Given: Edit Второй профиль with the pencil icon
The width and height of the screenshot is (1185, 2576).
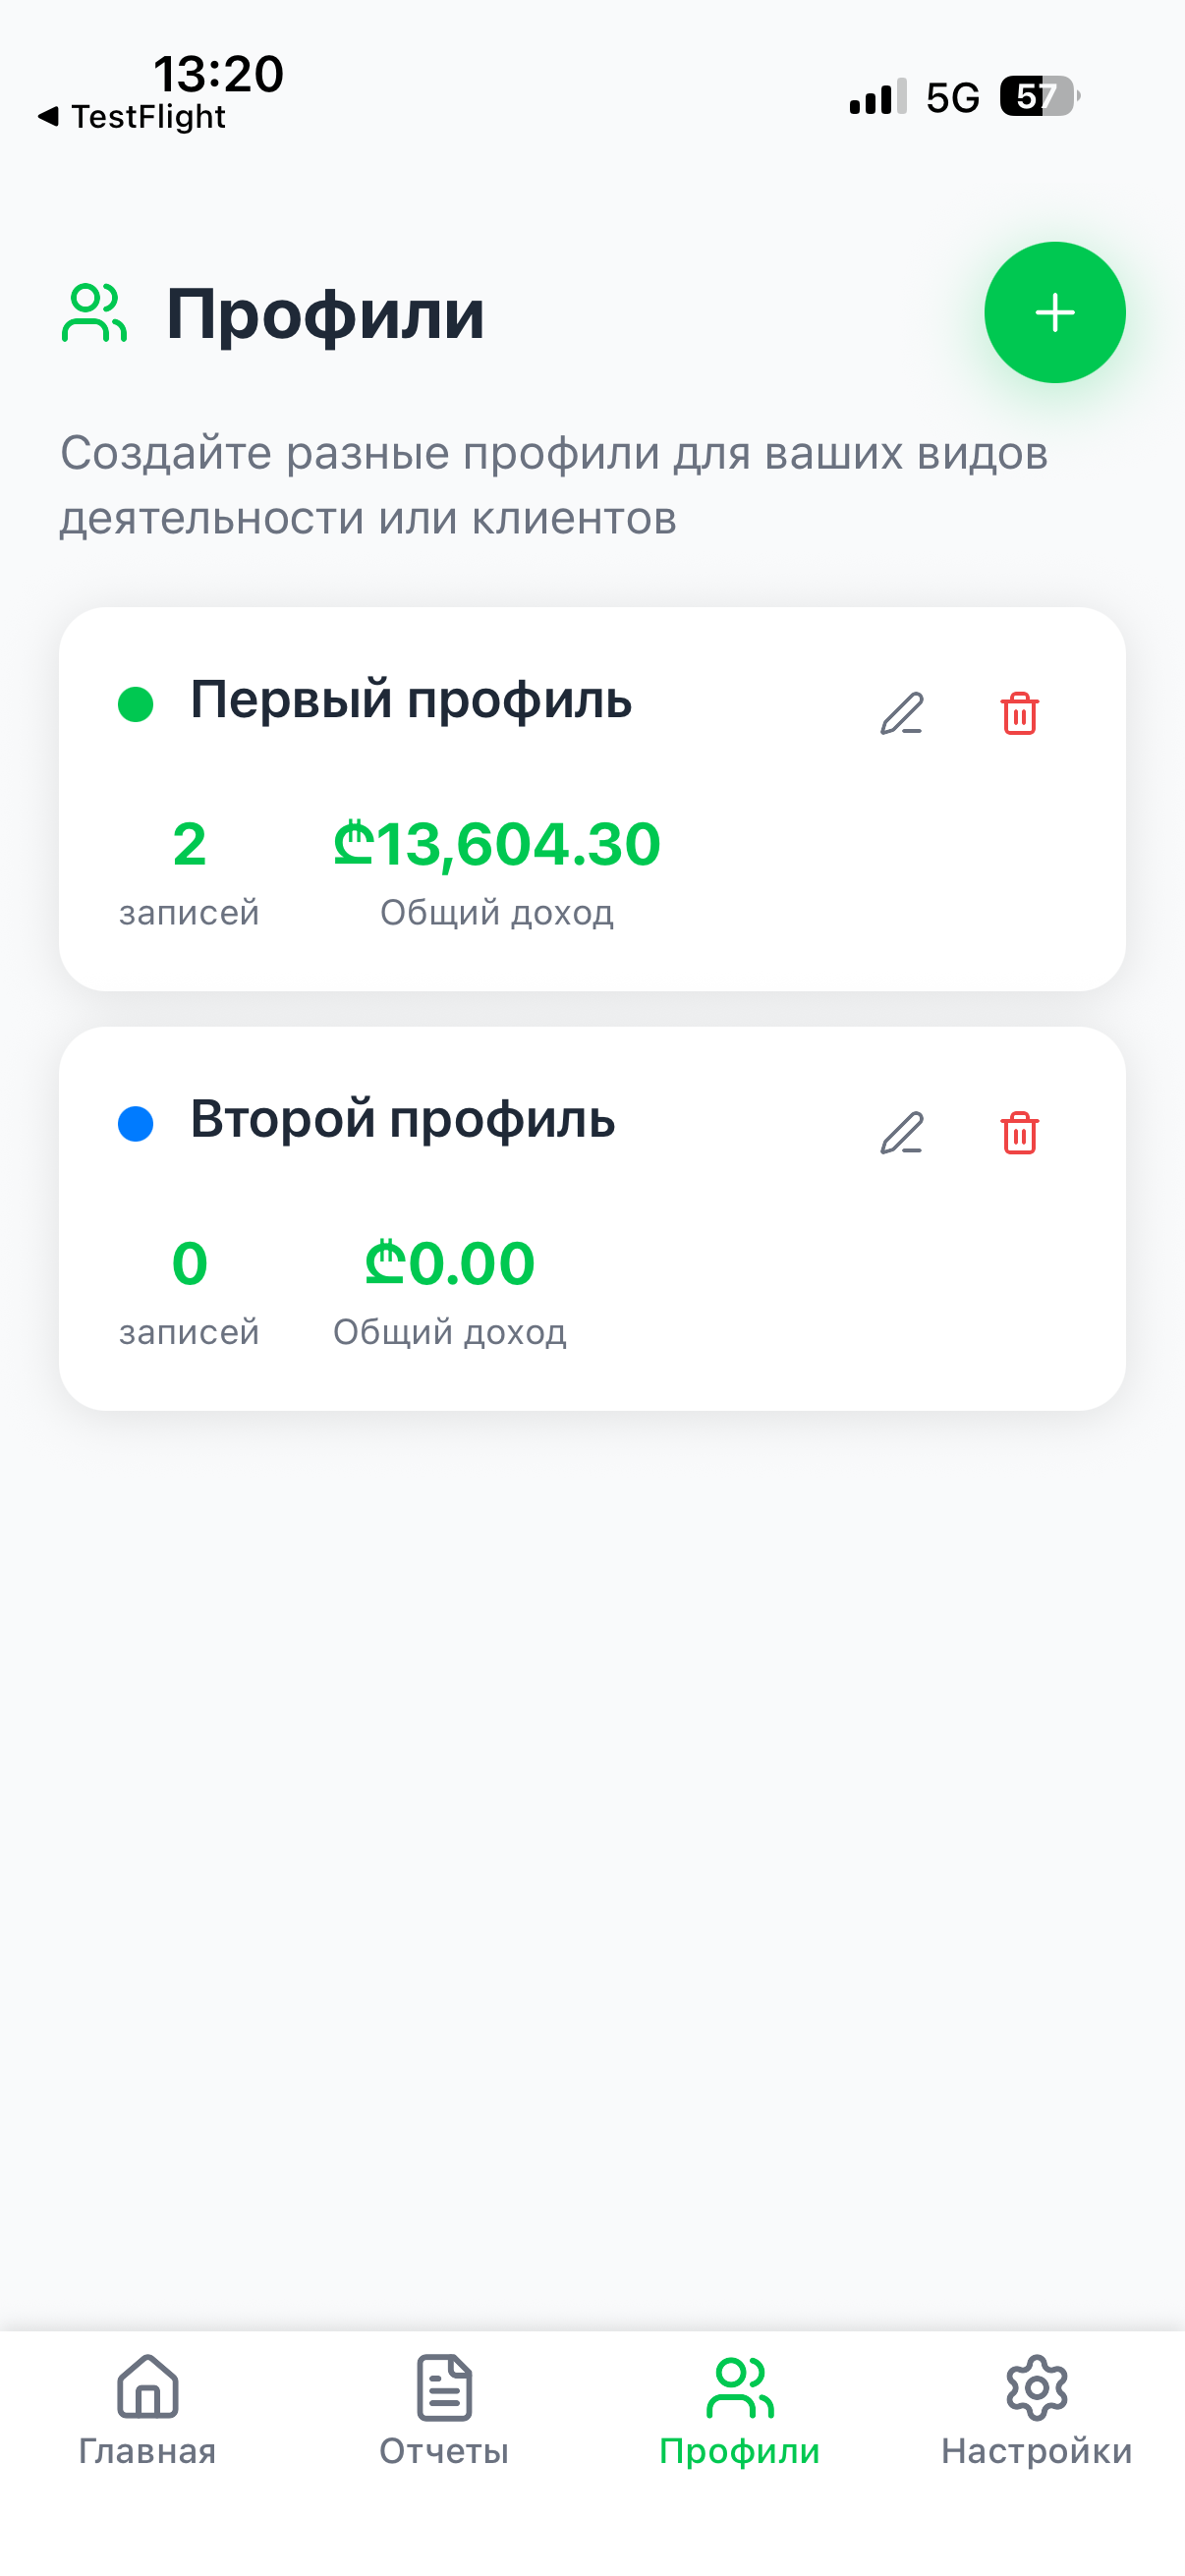Looking at the screenshot, I should click(901, 1133).
